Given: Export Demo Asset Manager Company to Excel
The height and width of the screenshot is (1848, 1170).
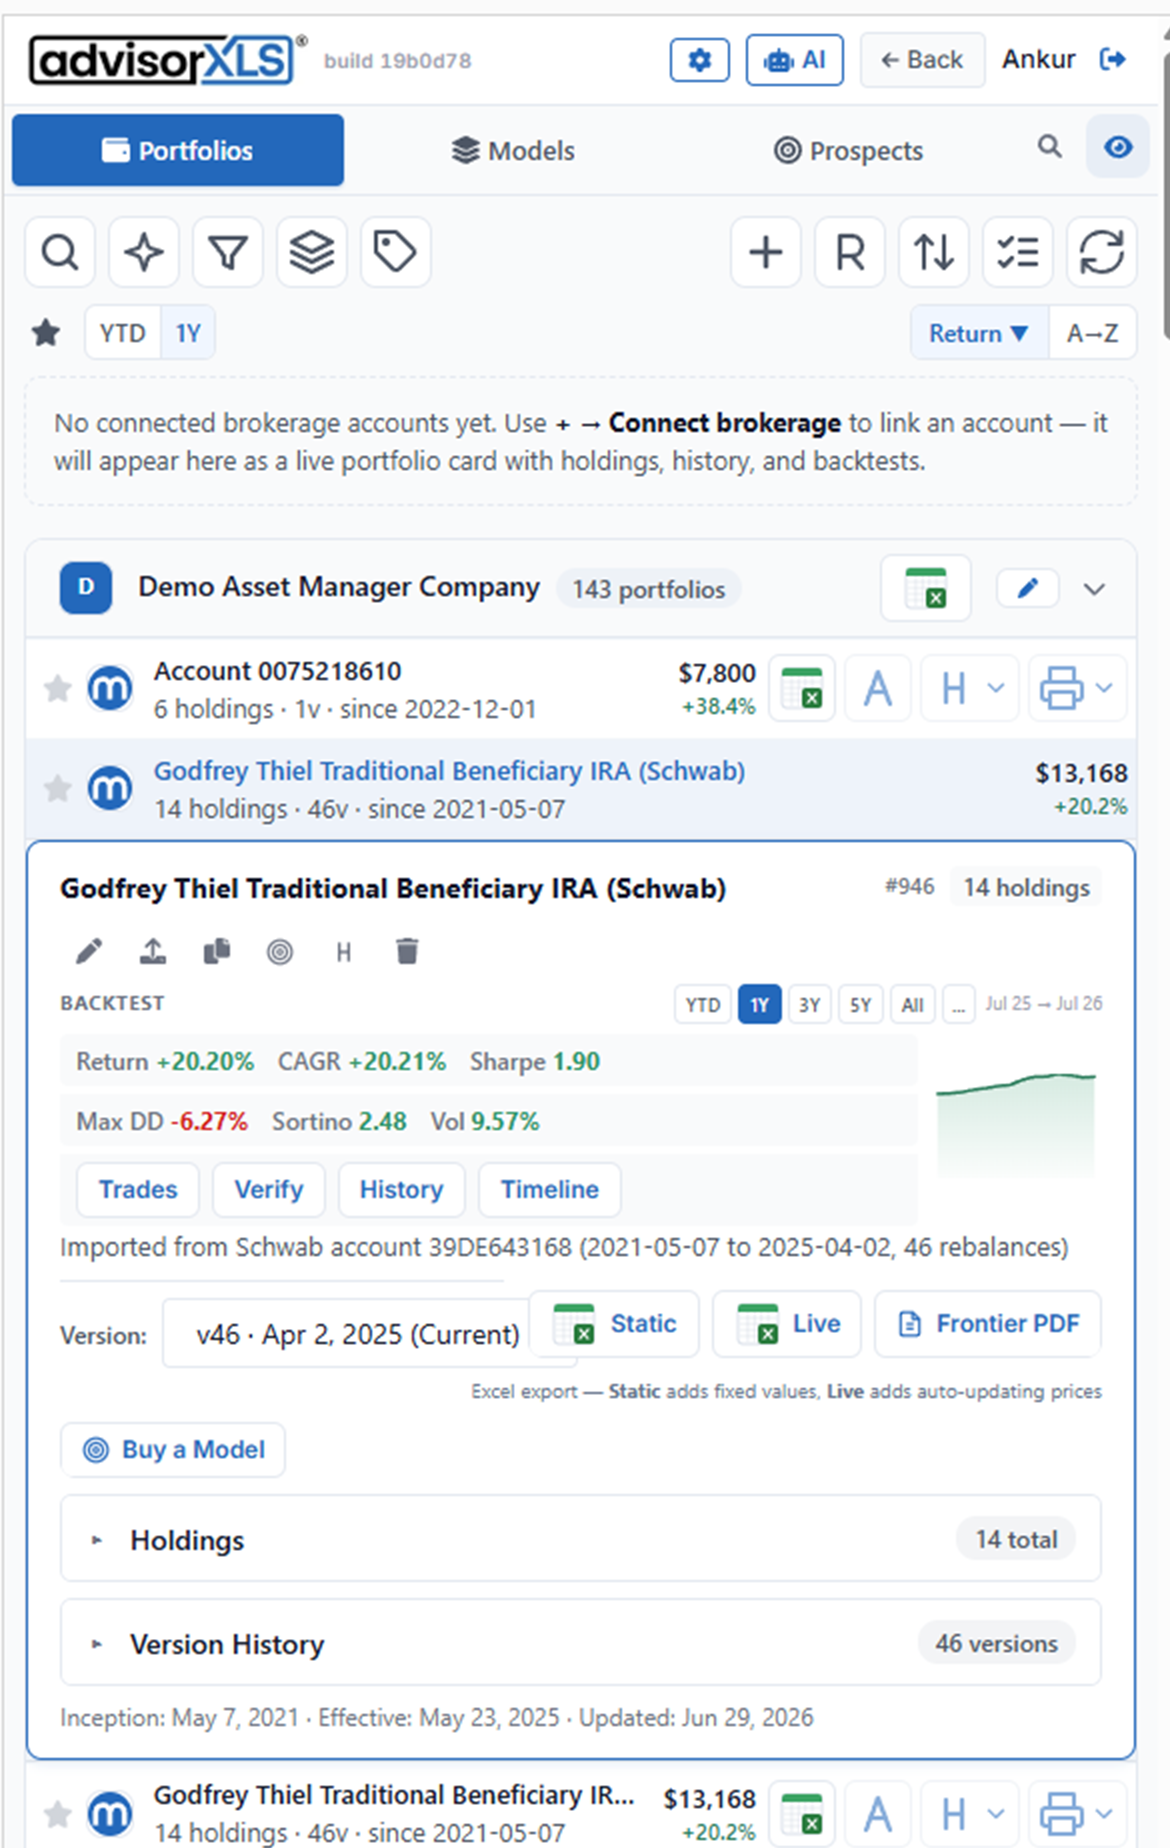Looking at the screenshot, I should [x=926, y=588].
